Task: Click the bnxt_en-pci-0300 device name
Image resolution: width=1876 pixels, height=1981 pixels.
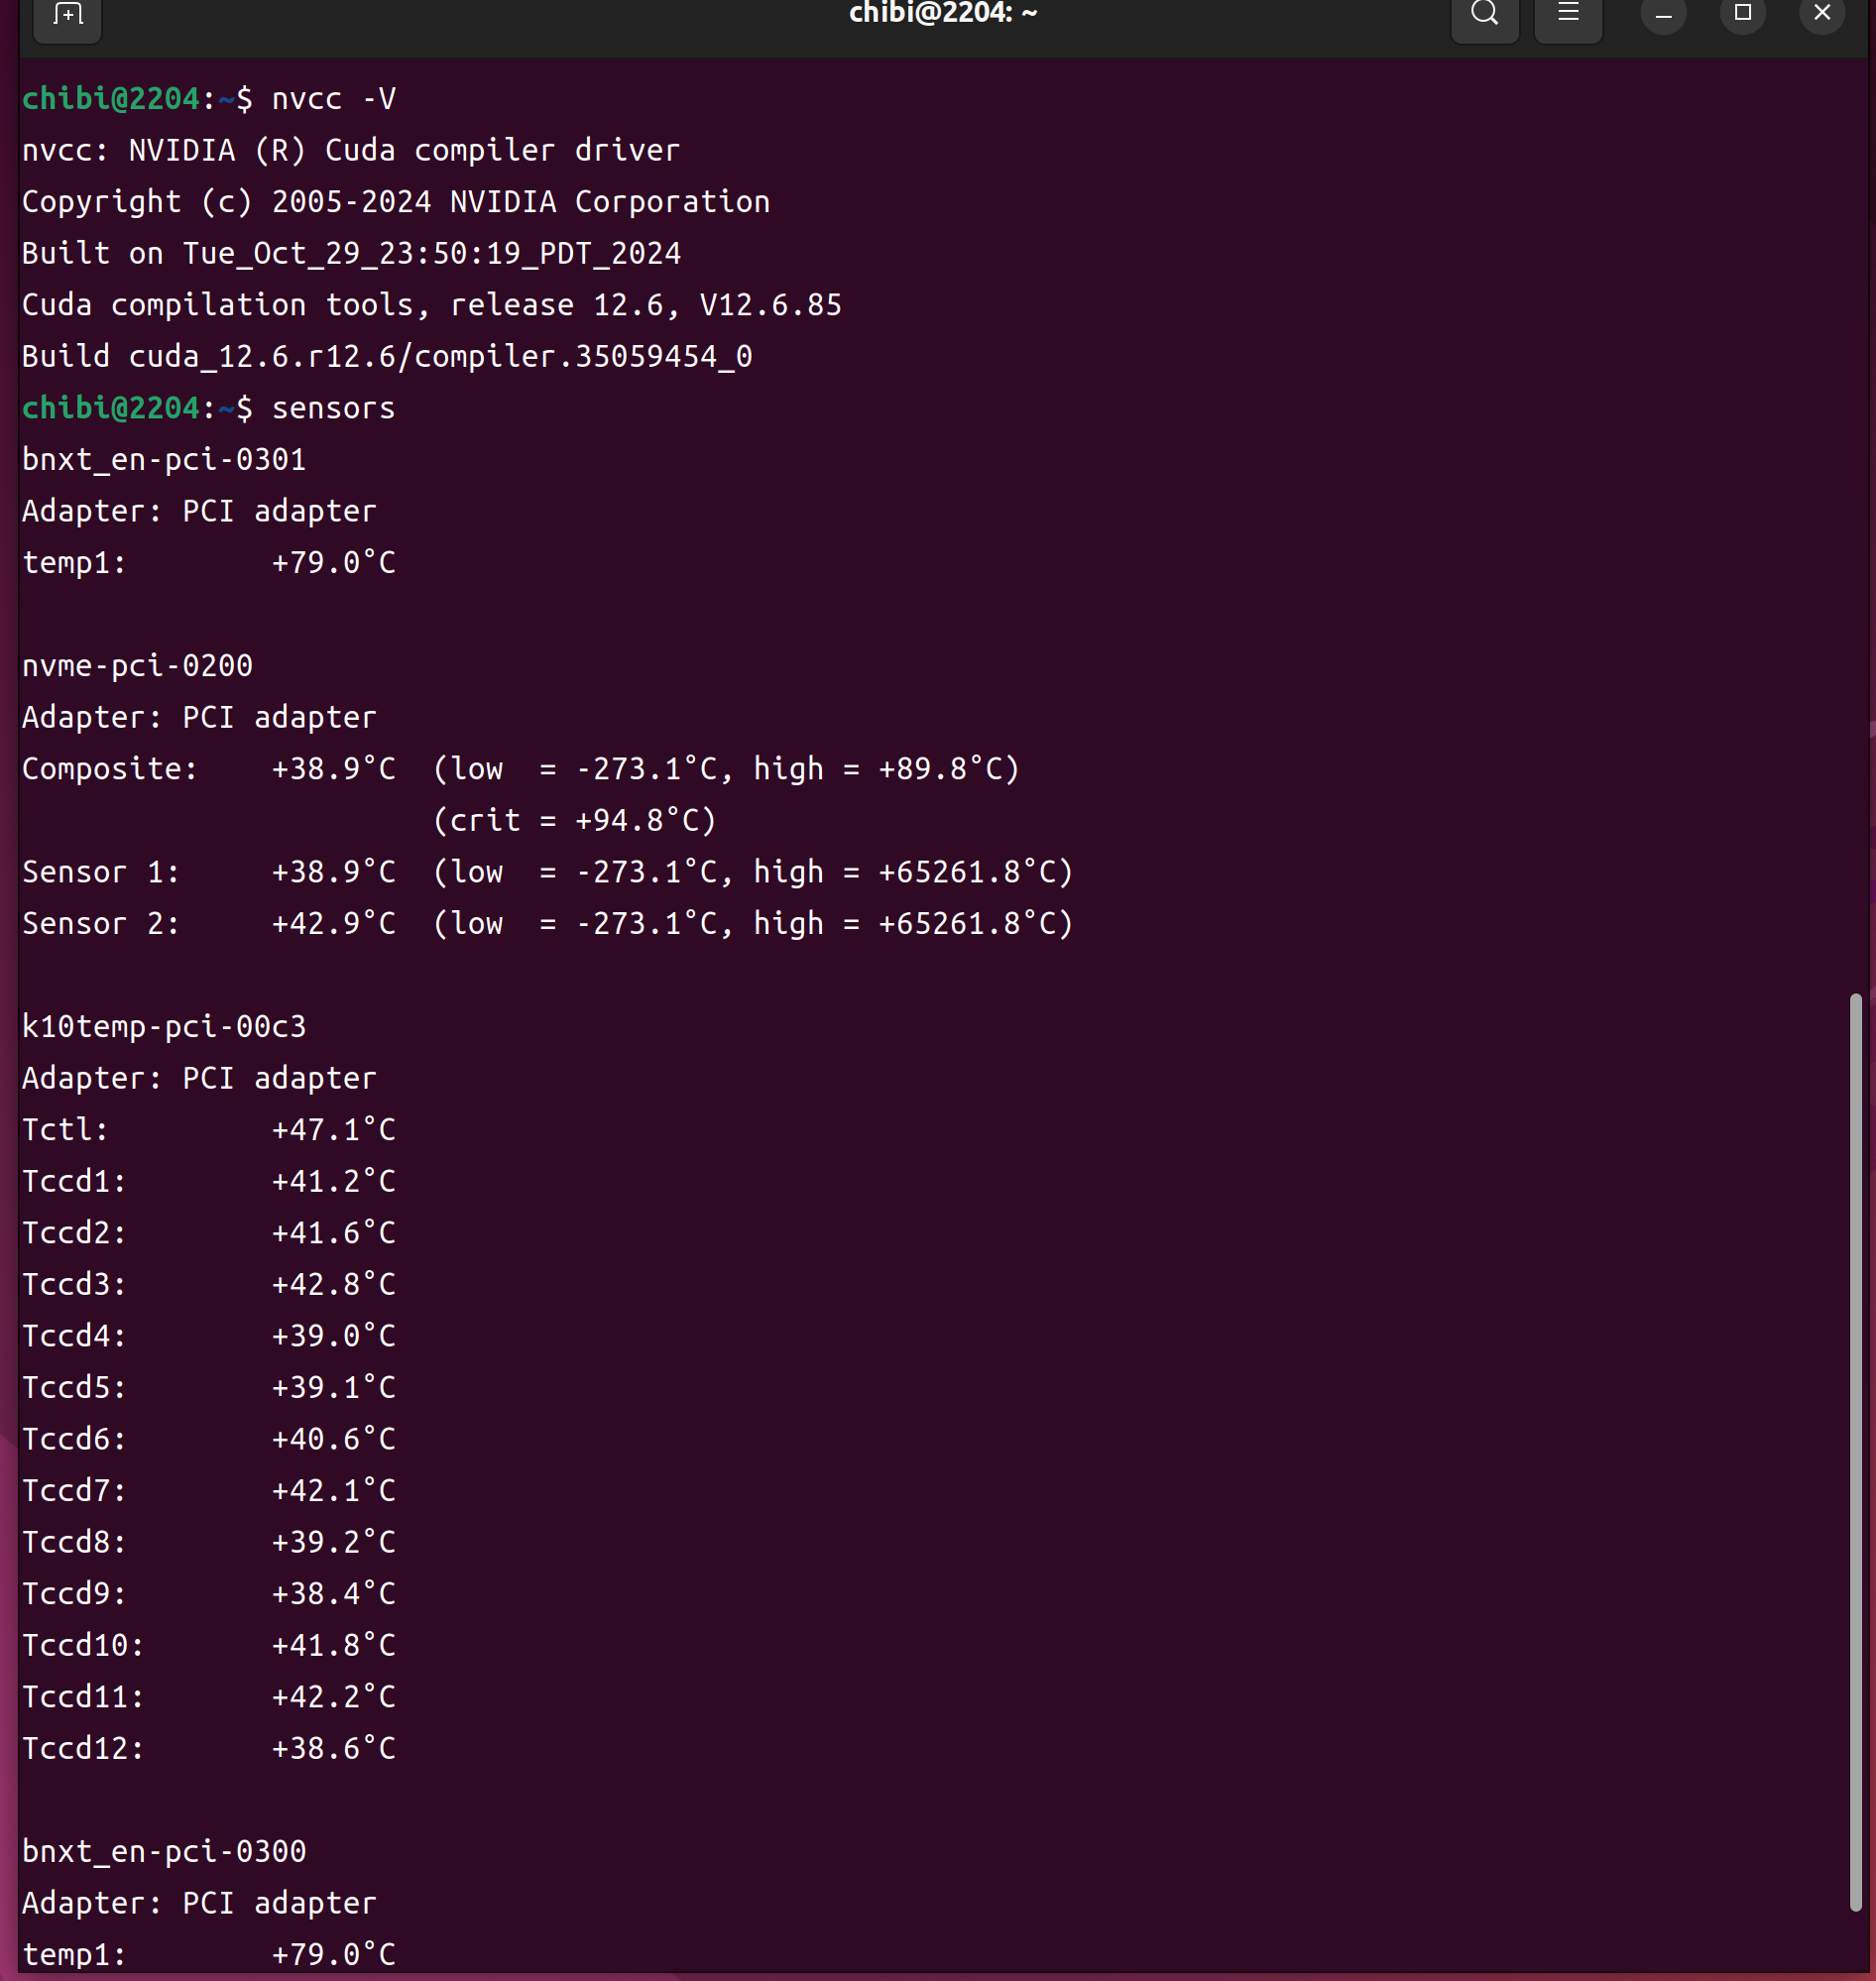Action: 164,1852
